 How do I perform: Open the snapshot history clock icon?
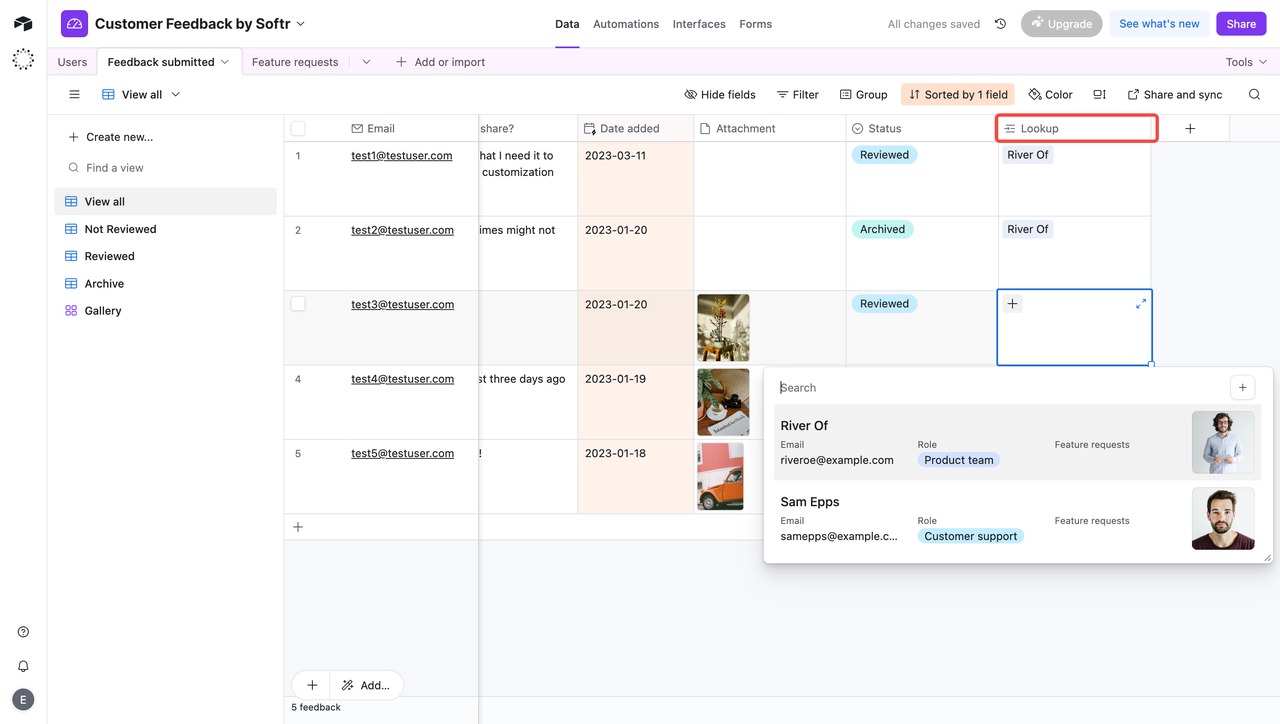[1000, 23]
